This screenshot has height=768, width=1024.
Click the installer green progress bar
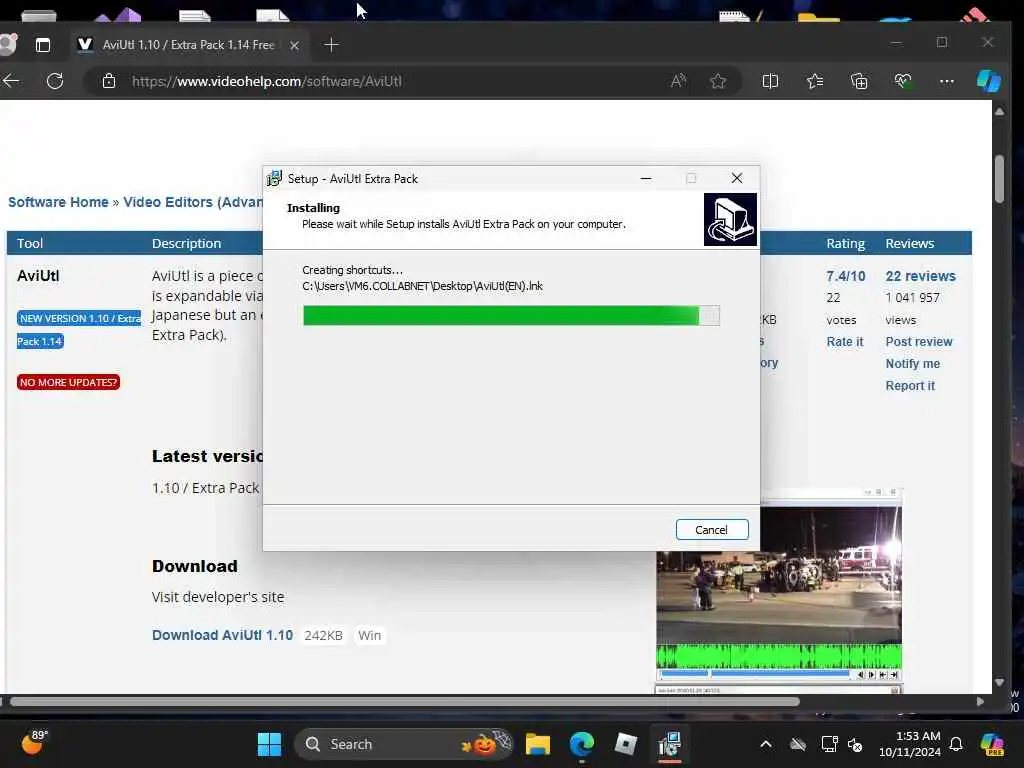pyautogui.click(x=511, y=315)
